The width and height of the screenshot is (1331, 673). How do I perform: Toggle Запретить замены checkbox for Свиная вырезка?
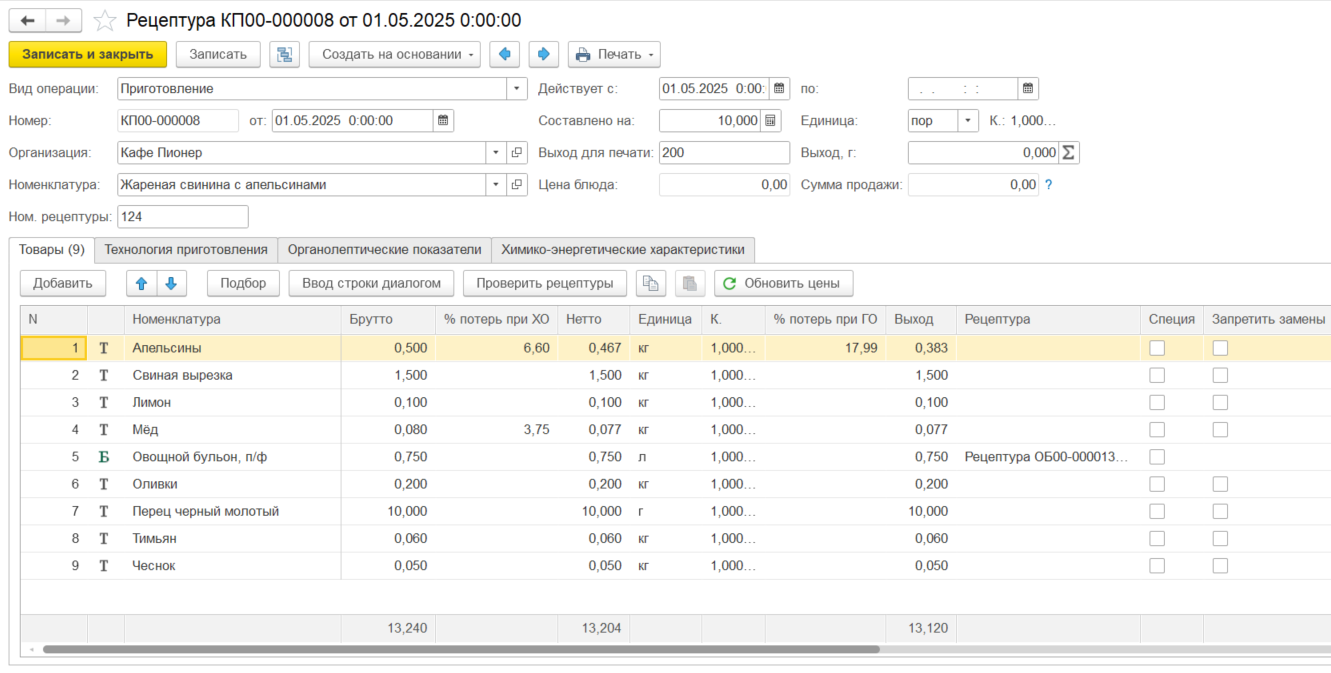pyautogui.click(x=1220, y=375)
